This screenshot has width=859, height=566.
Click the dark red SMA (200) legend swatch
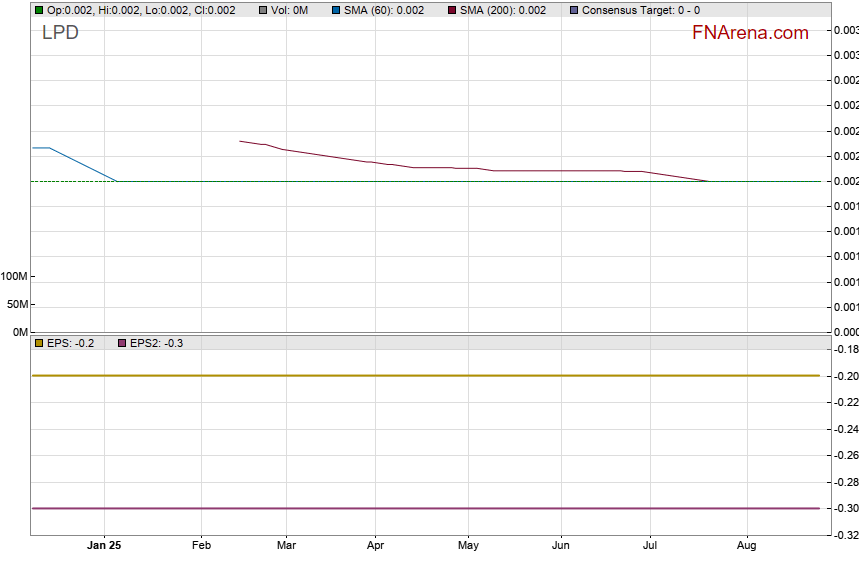pos(452,10)
